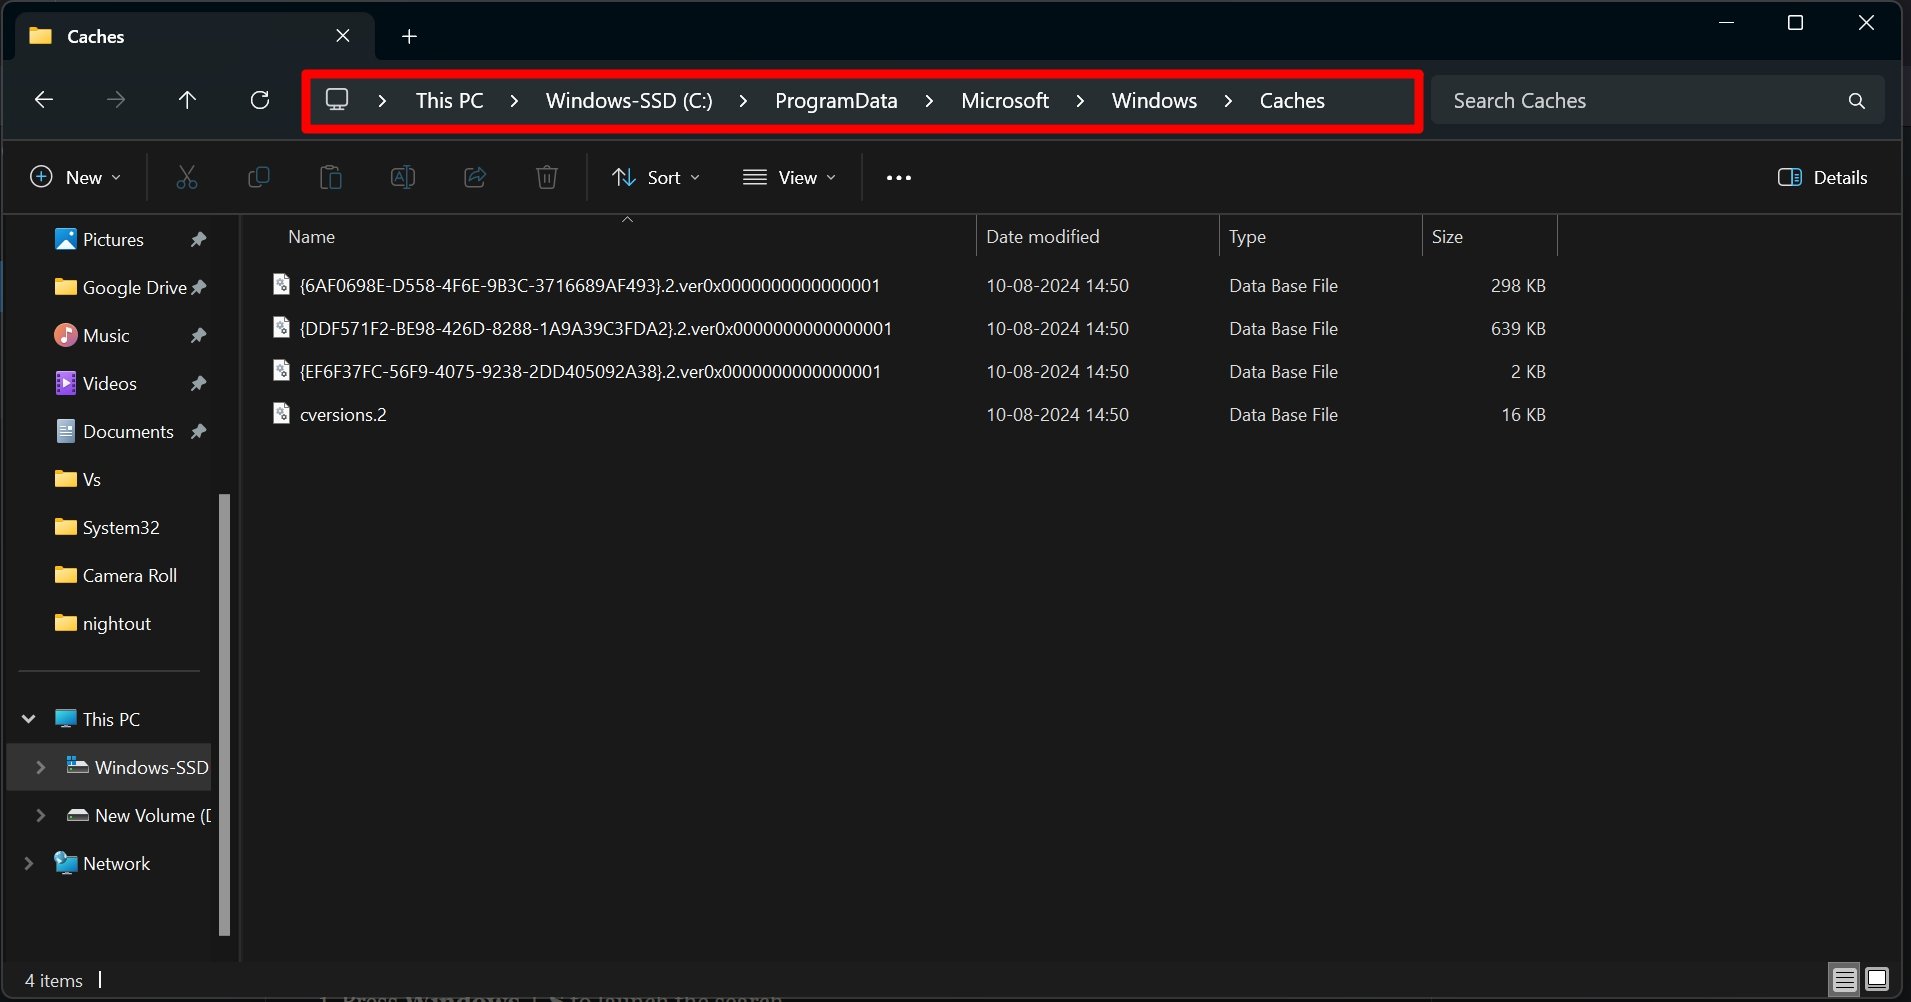
Task: Click the Cut scissors icon
Action: point(187,178)
